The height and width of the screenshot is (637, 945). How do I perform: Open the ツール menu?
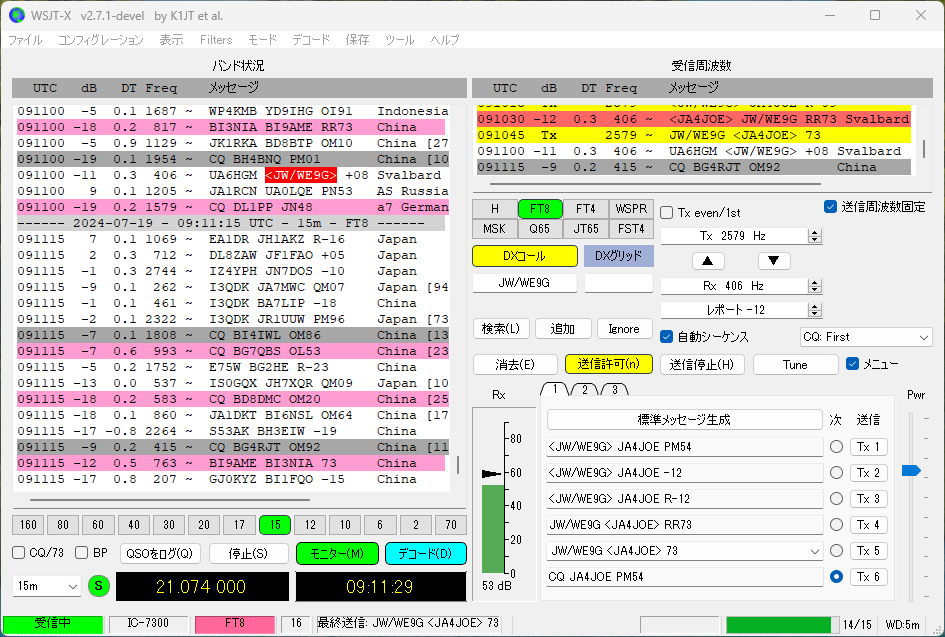pyautogui.click(x=400, y=40)
